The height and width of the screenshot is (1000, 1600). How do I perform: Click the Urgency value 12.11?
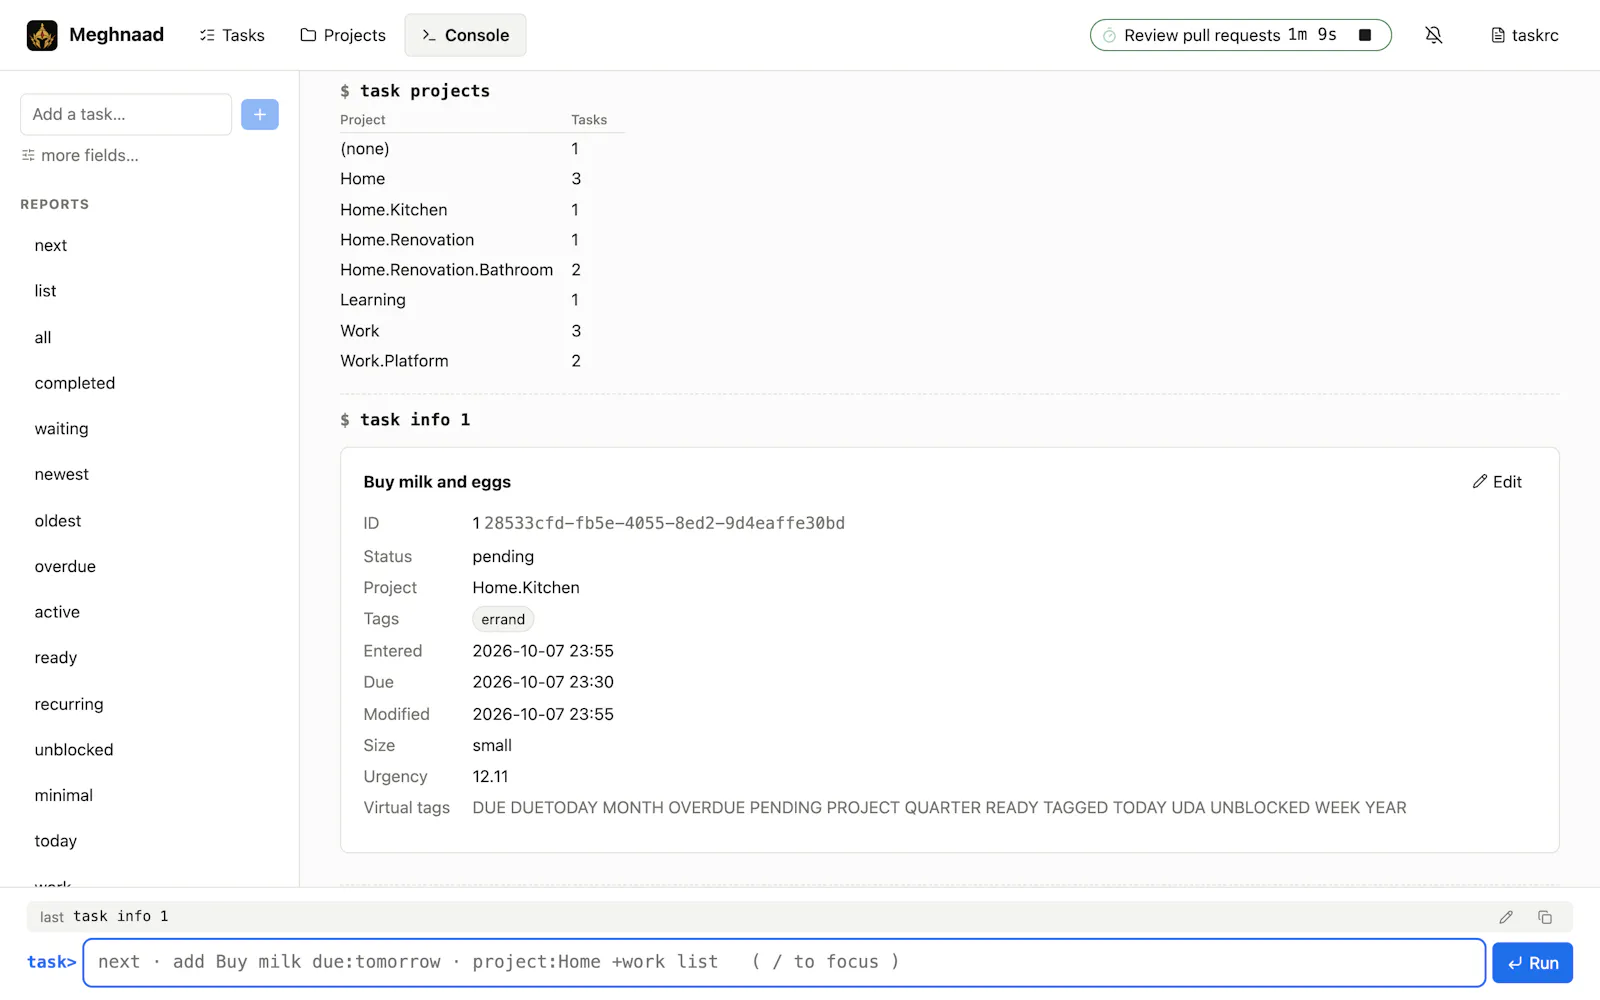tap(491, 777)
